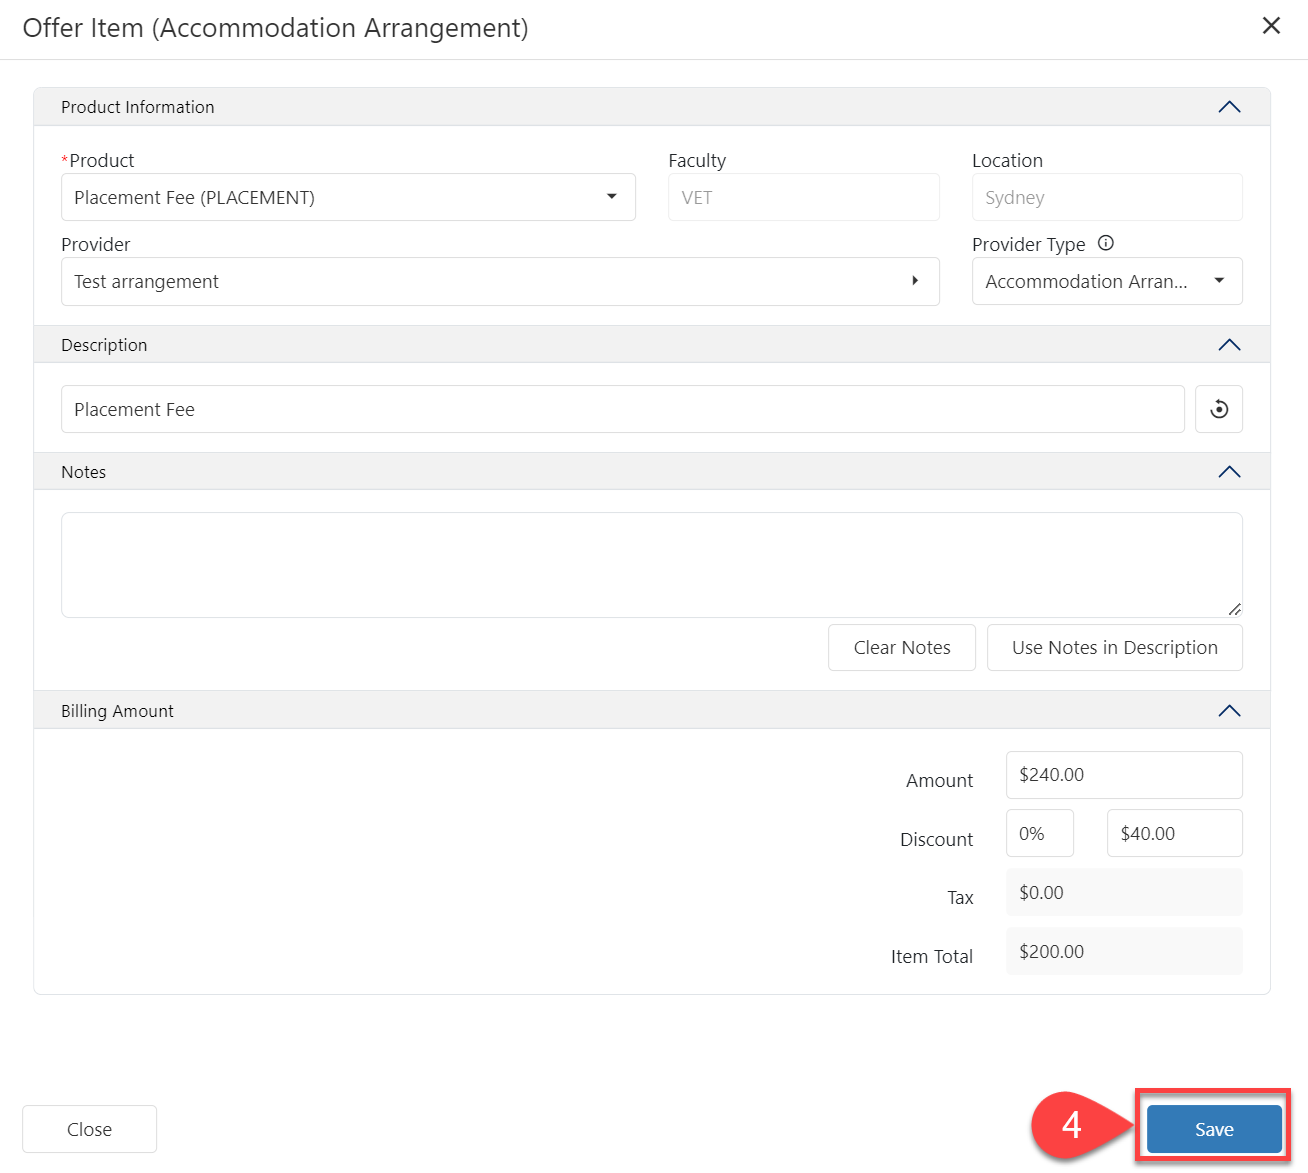The image size is (1308, 1173).
Task: Collapse the Description section chevron
Action: [x=1229, y=345]
